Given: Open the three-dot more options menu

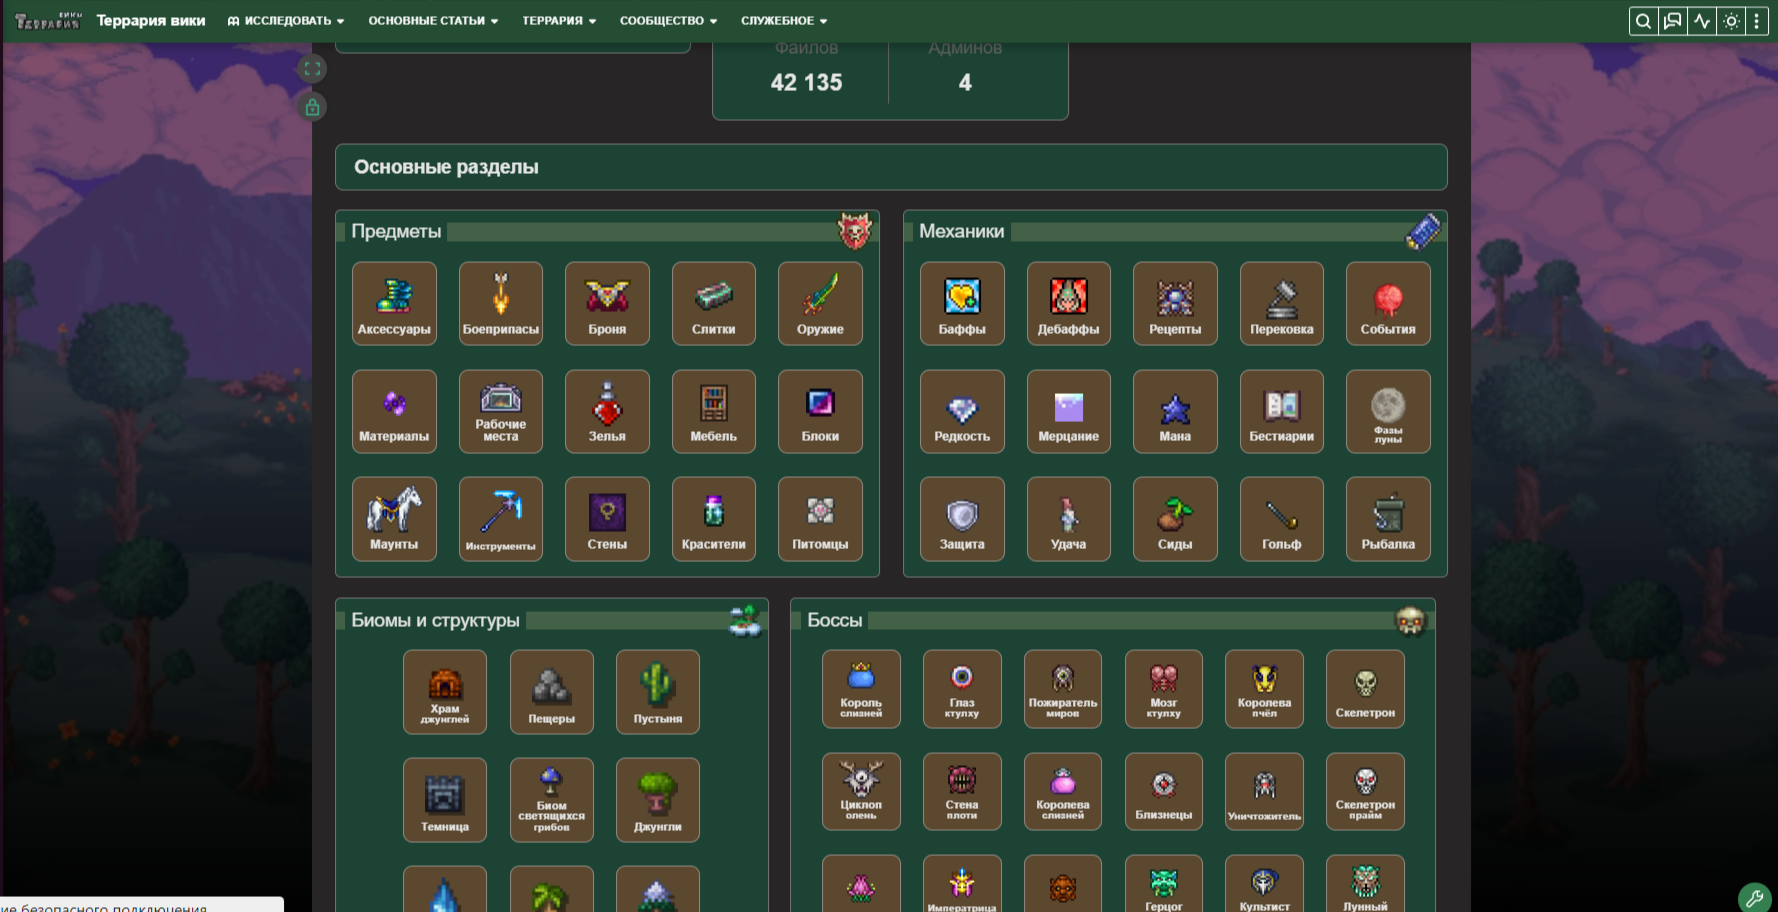Looking at the screenshot, I should point(1757,21).
